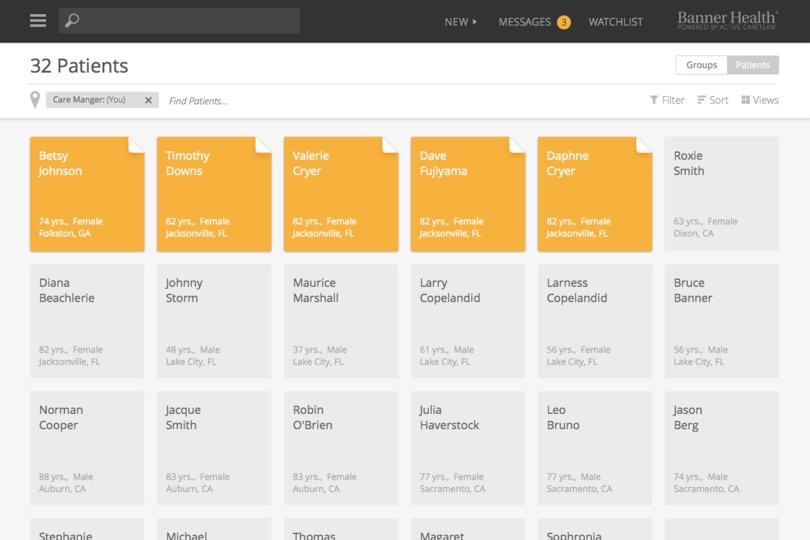This screenshot has height=540, width=810.
Task: Click the Views grid icon
Action: (x=746, y=100)
